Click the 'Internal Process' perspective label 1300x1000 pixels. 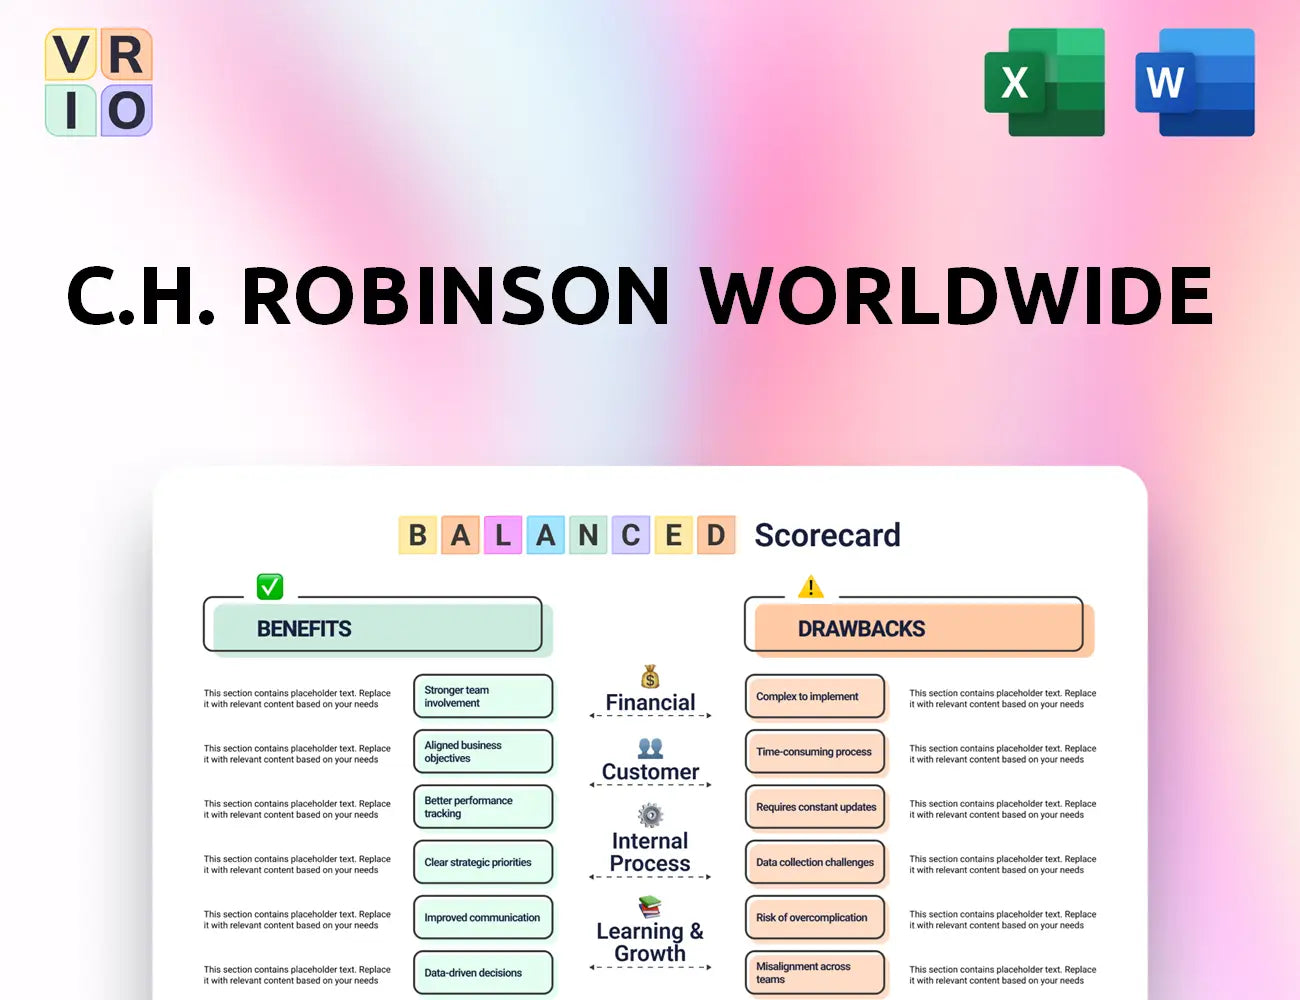[650, 852]
